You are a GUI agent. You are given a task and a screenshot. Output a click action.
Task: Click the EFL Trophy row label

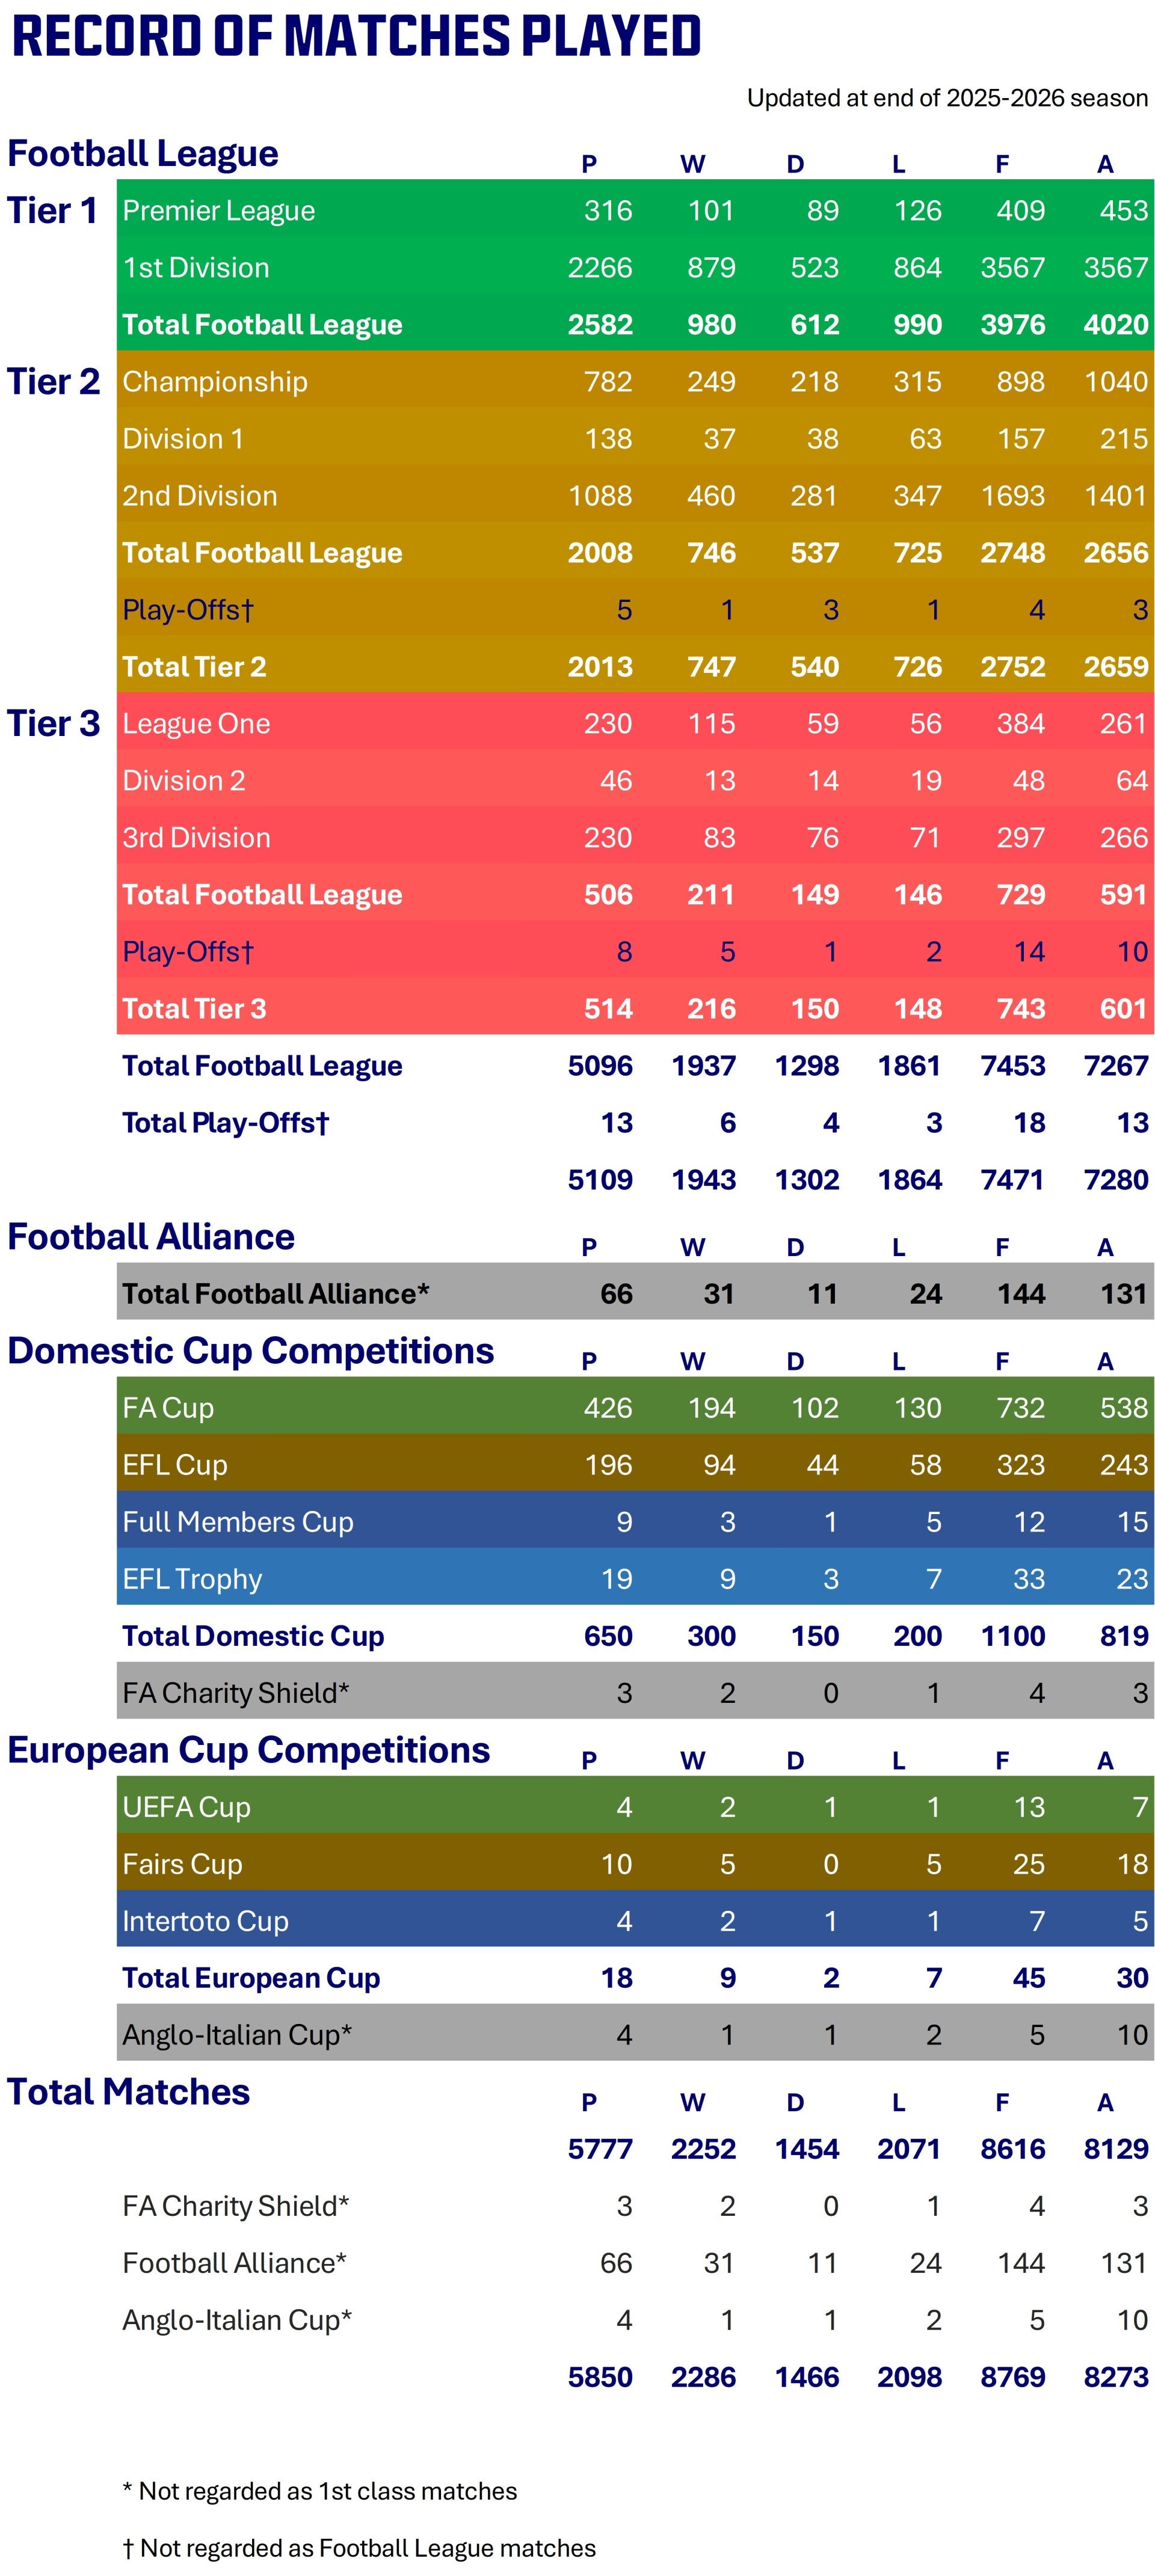pos(192,1578)
